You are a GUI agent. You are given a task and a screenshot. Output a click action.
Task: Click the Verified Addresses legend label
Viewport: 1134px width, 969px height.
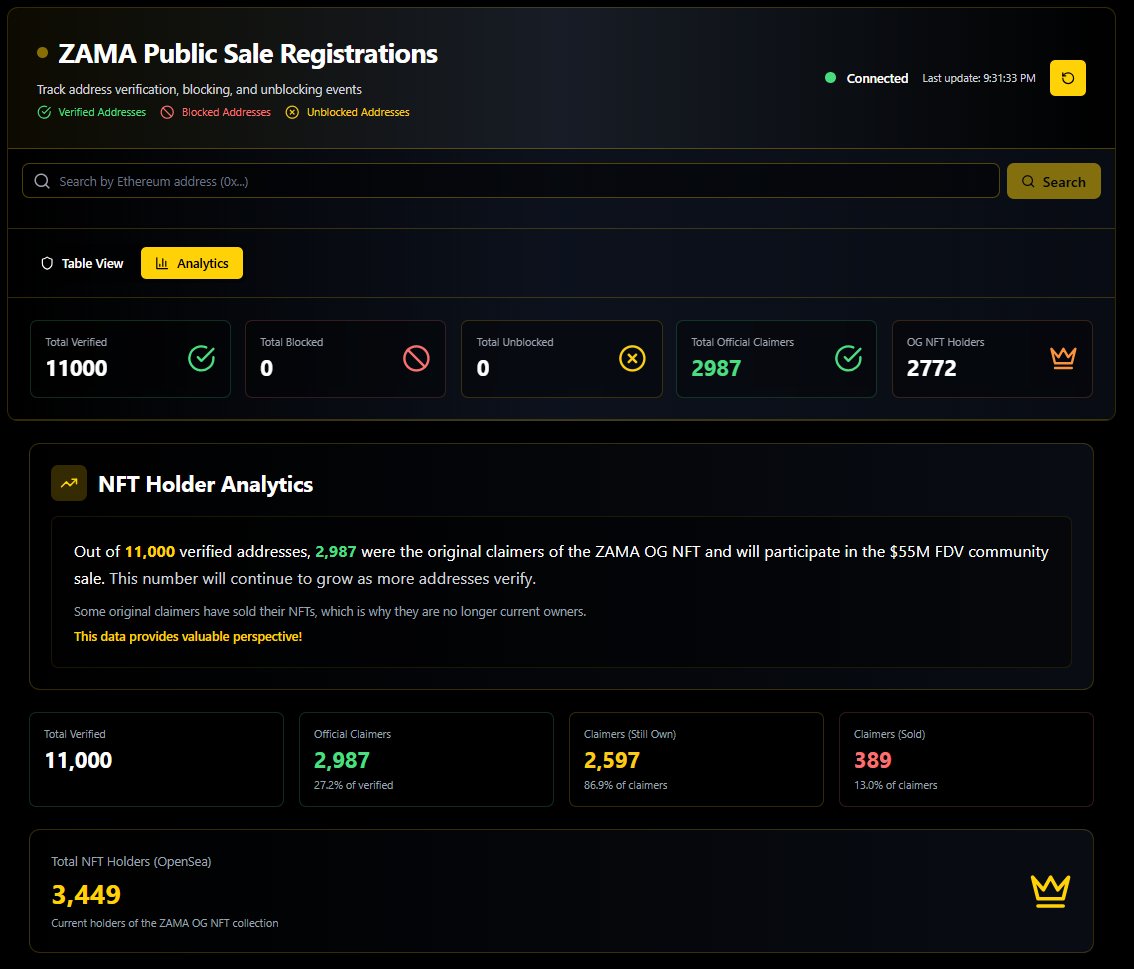(102, 112)
